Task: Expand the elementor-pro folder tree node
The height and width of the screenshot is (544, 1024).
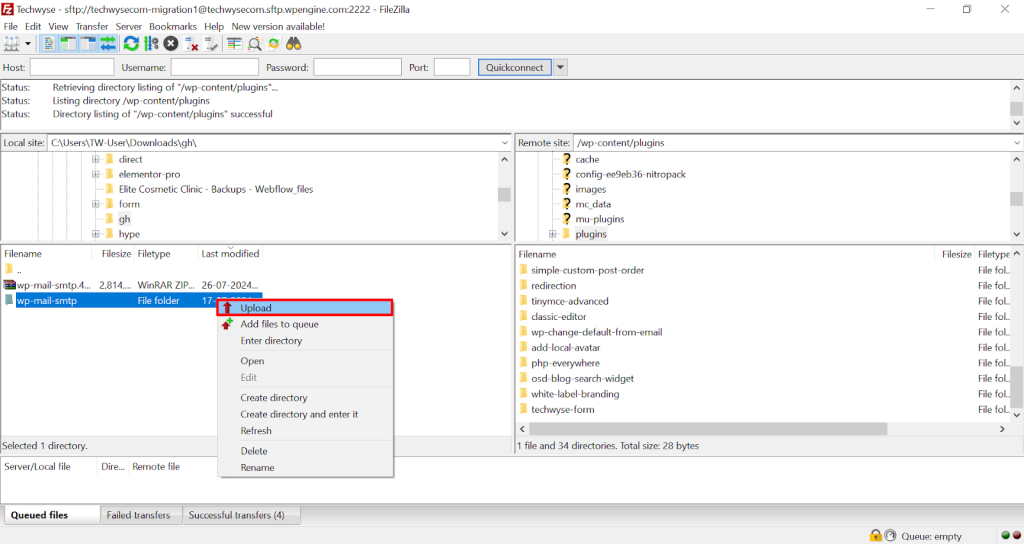Action: tap(96, 174)
